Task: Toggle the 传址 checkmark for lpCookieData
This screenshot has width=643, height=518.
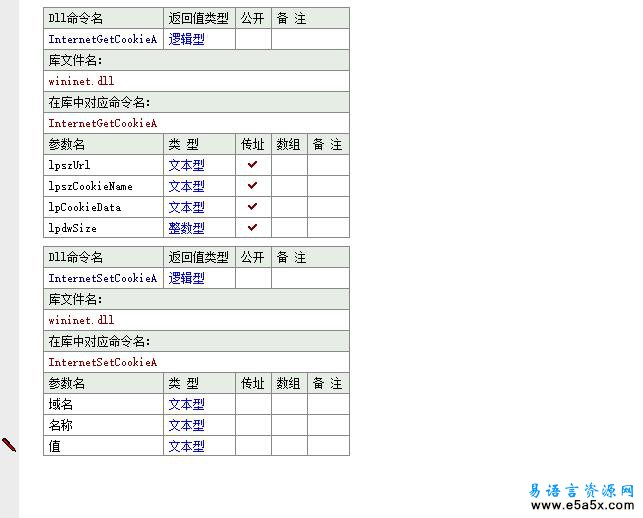Action: pyautogui.click(x=253, y=206)
